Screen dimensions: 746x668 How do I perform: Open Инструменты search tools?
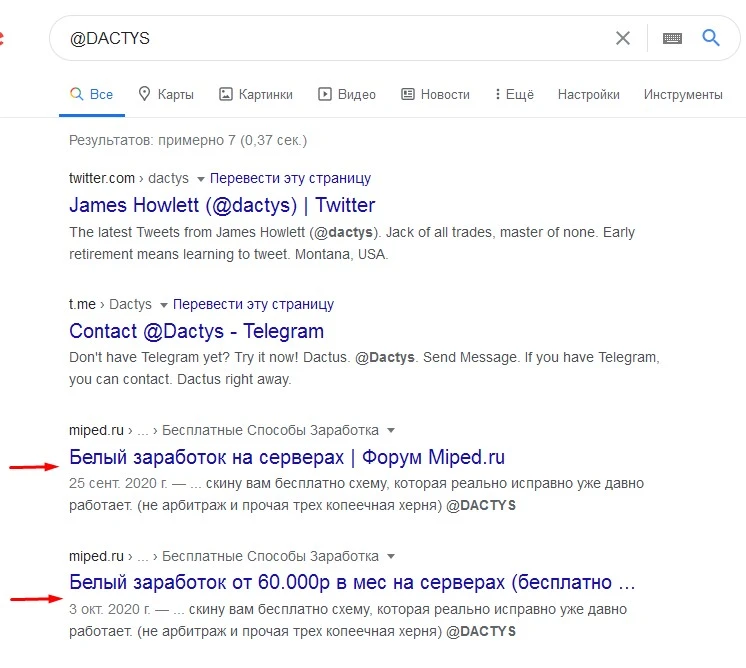point(683,94)
